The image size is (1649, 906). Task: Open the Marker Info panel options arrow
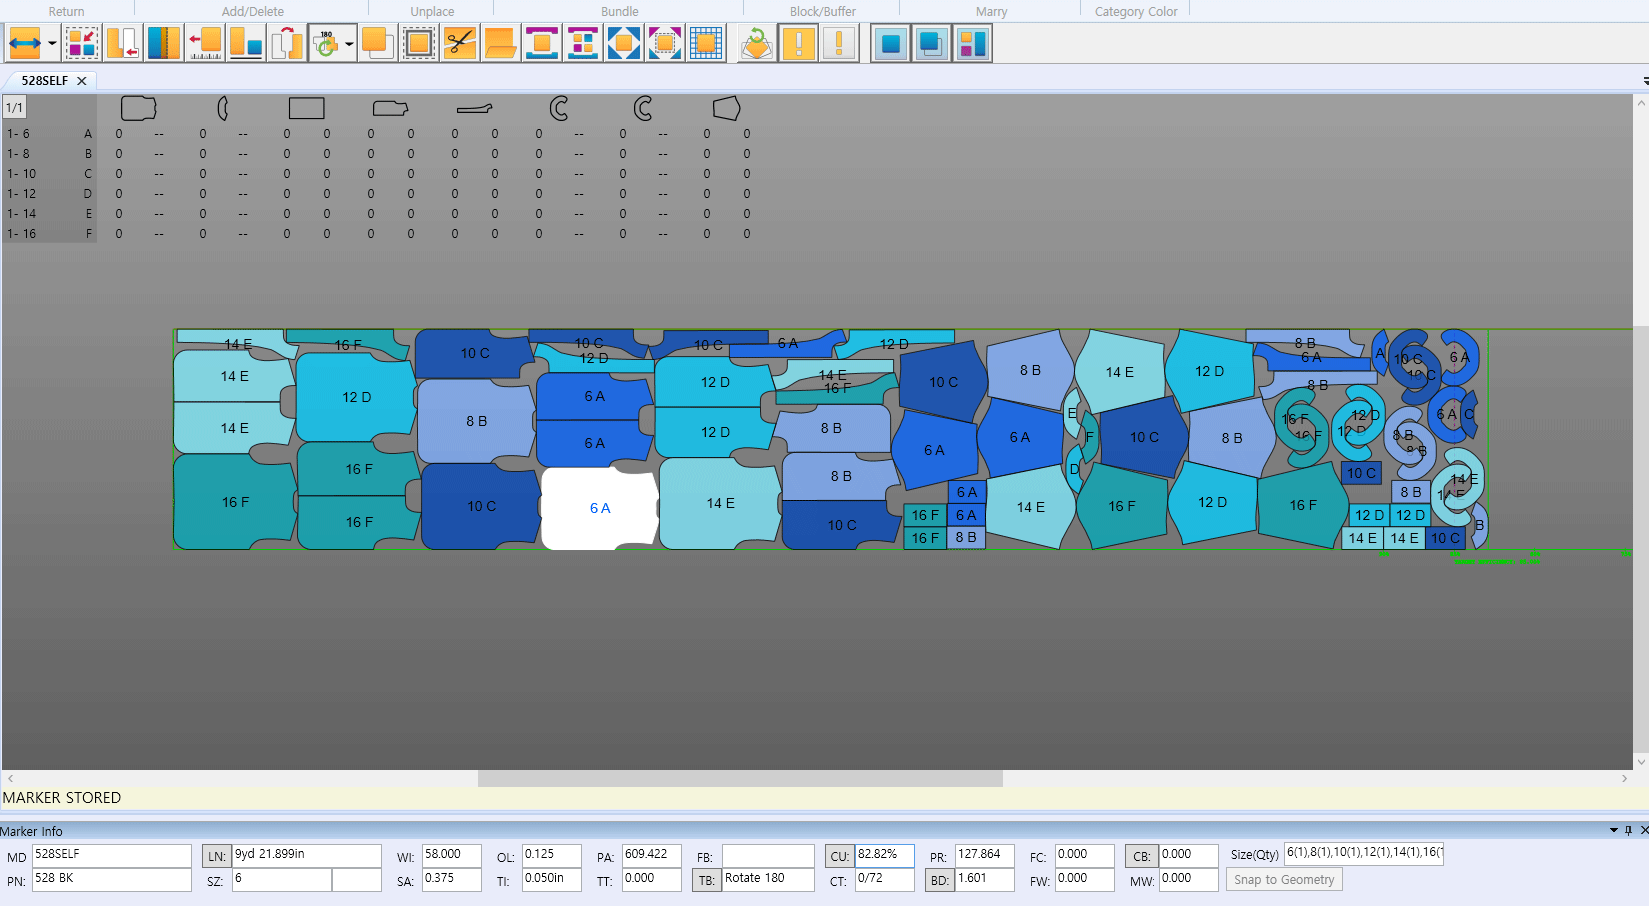pyautogui.click(x=1613, y=830)
